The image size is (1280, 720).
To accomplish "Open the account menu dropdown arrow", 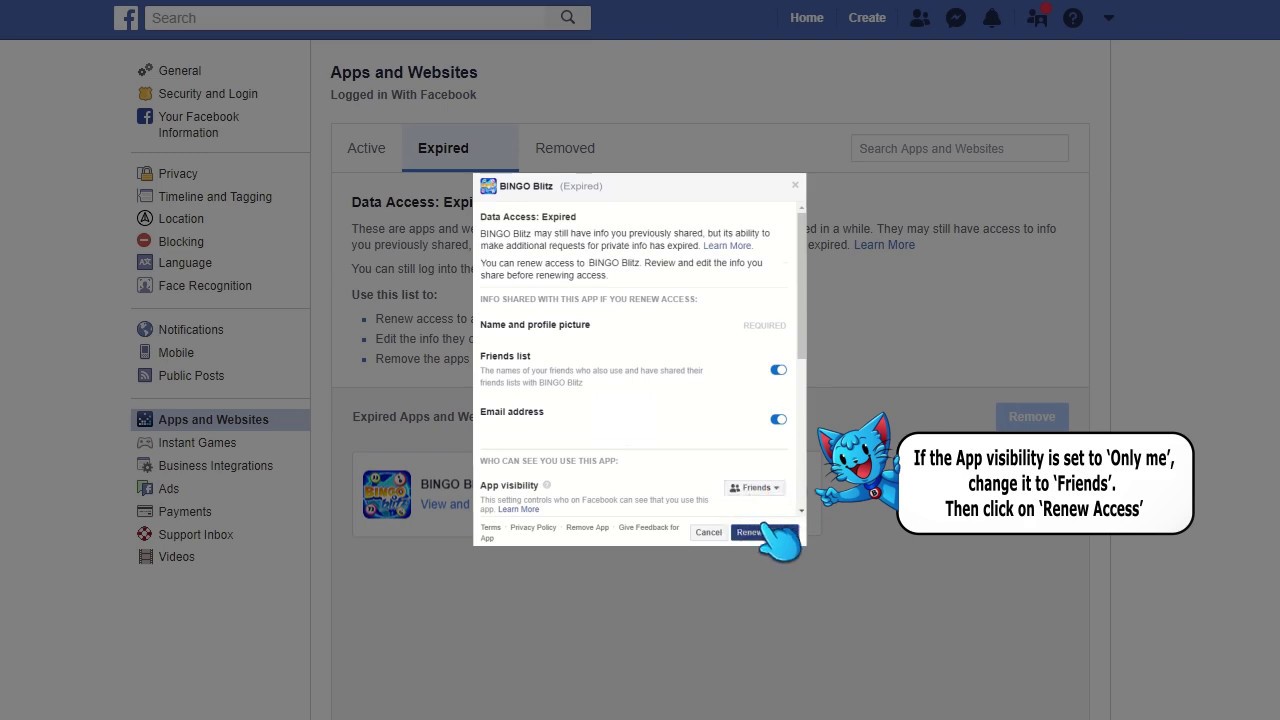I will [x=1108, y=18].
